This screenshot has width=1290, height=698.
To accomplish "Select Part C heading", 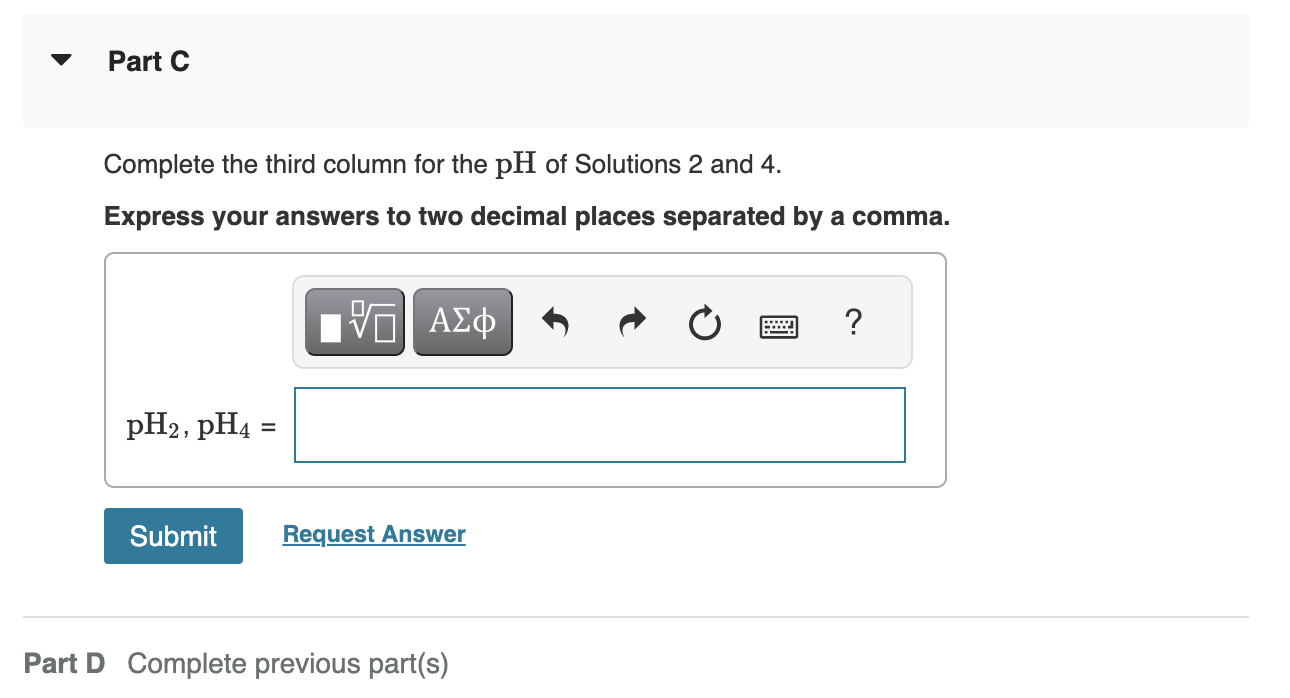I will pos(148,61).
